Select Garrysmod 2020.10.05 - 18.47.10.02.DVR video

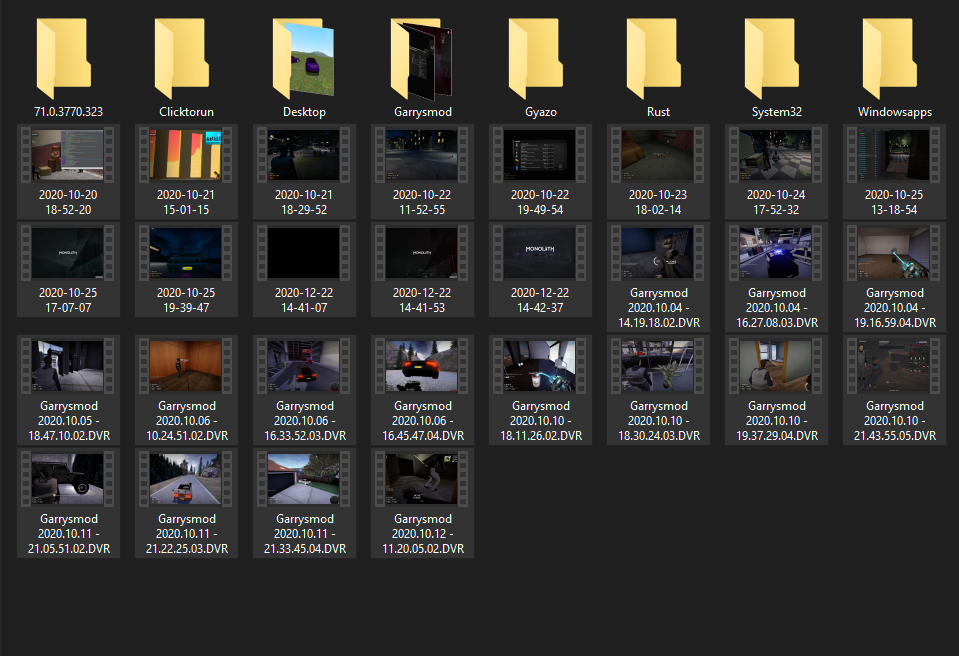point(68,390)
